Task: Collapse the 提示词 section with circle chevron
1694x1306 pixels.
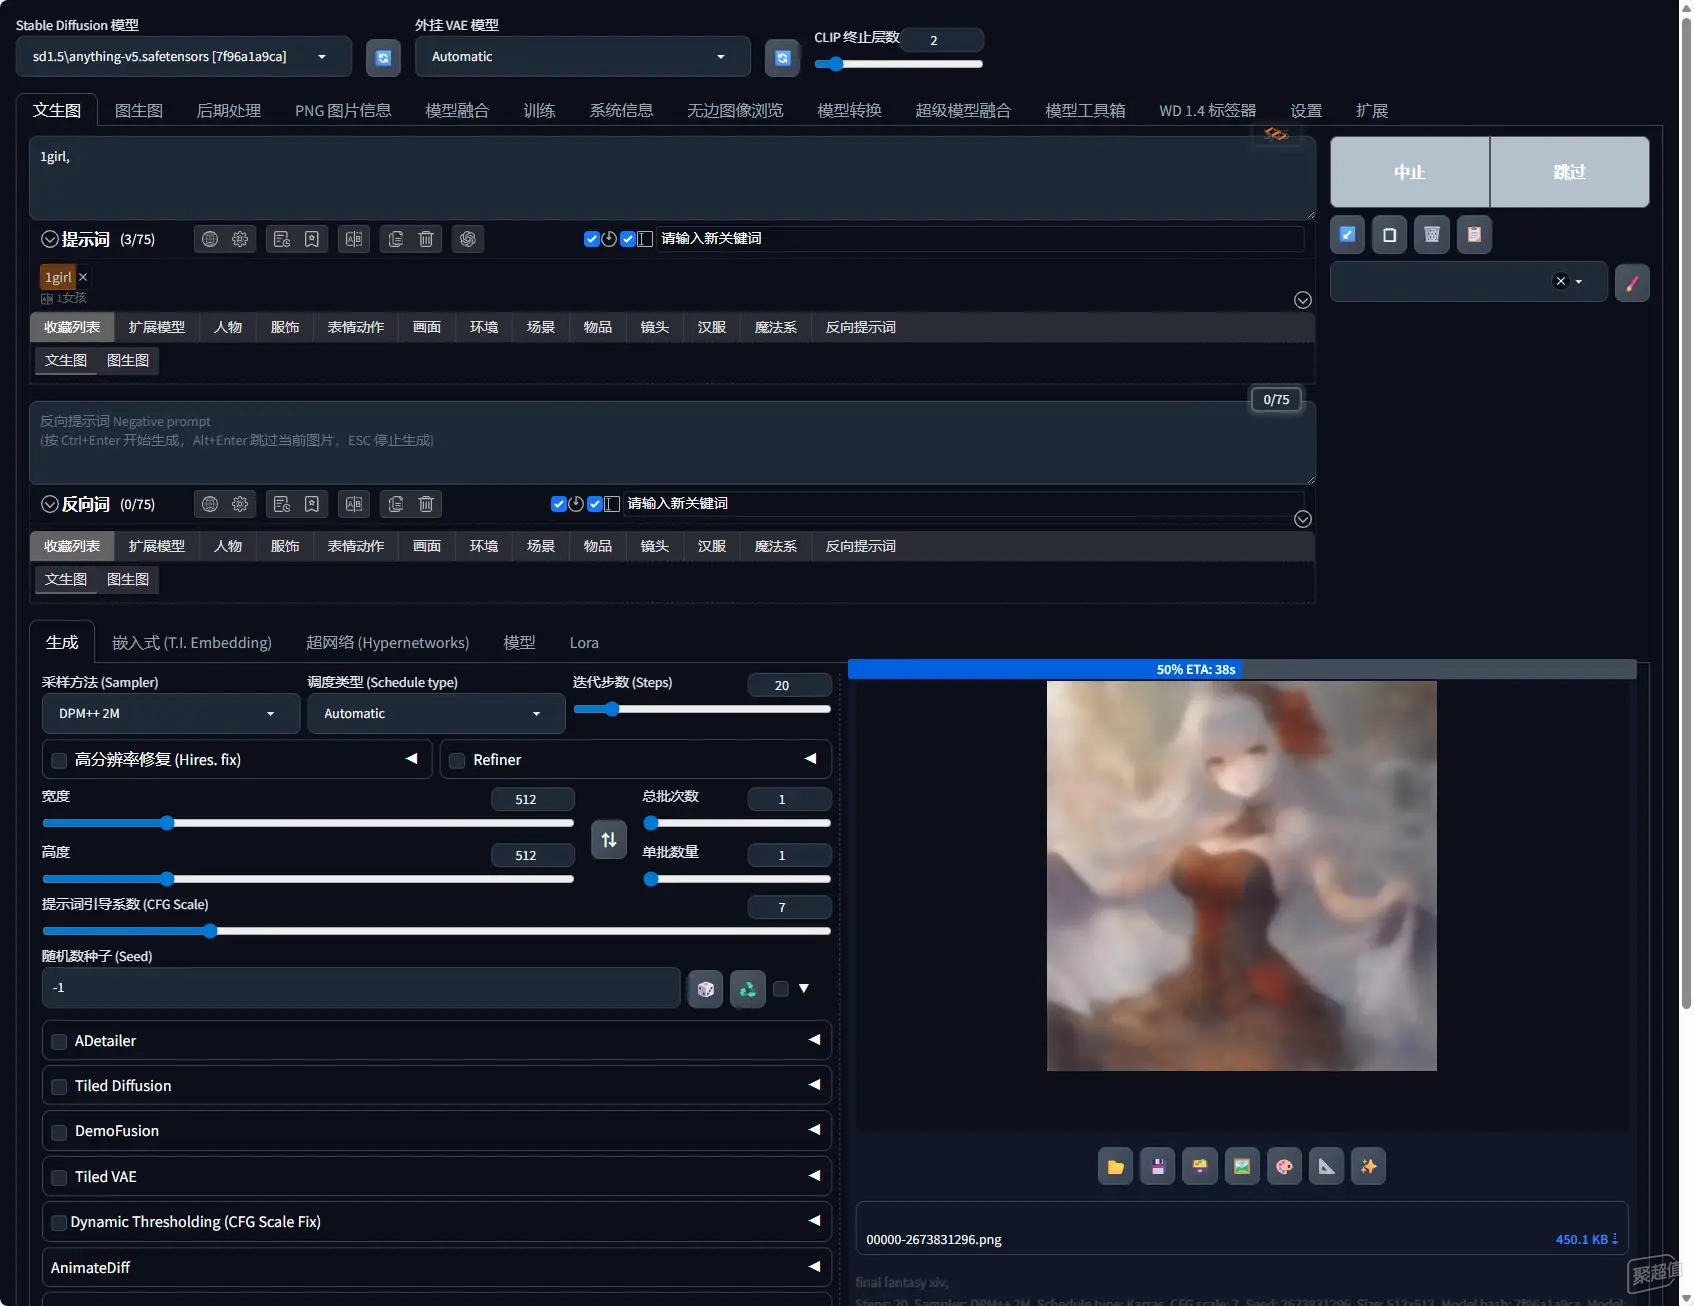Action: 49,239
